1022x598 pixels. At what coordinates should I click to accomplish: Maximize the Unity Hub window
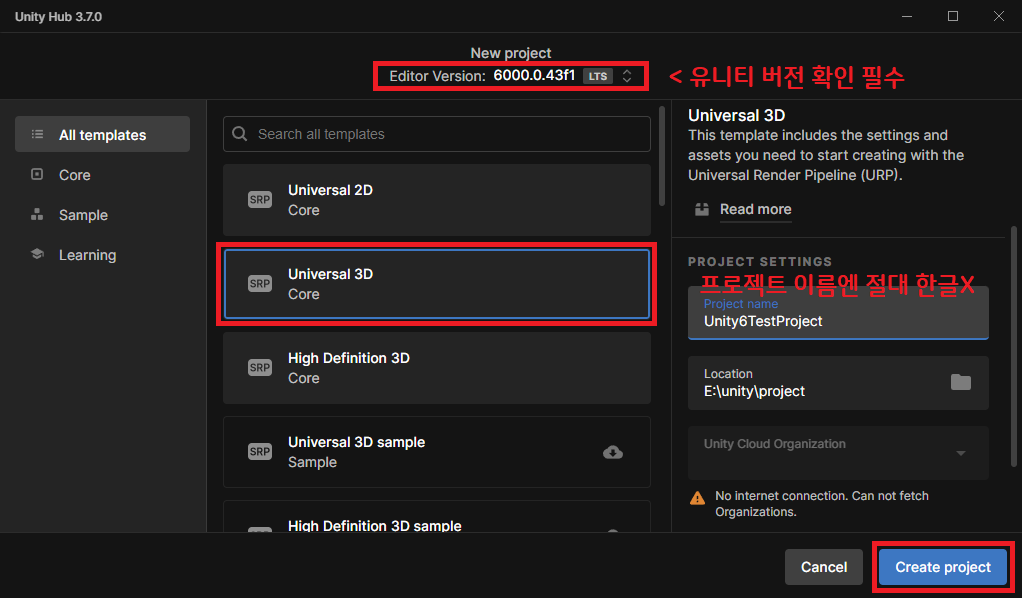(953, 16)
